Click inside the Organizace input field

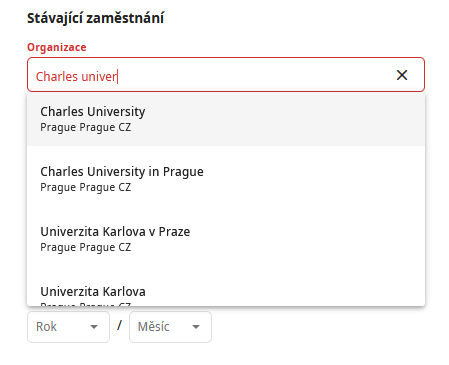[x=226, y=75]
